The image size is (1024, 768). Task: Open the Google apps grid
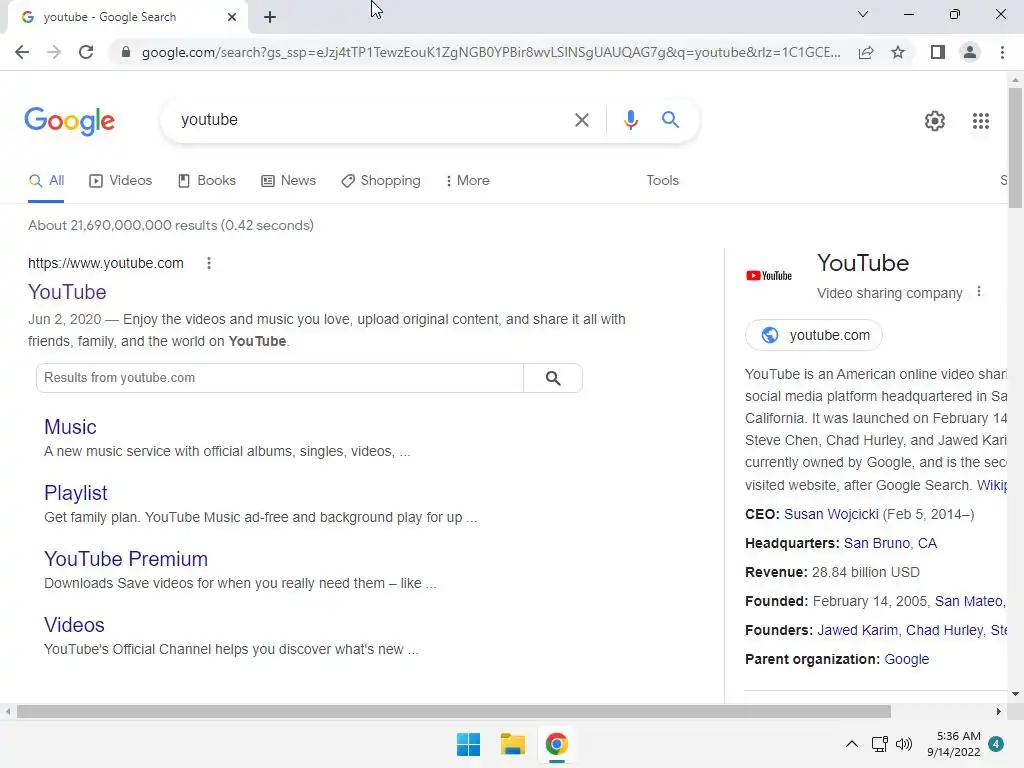[x=980, y=121]
